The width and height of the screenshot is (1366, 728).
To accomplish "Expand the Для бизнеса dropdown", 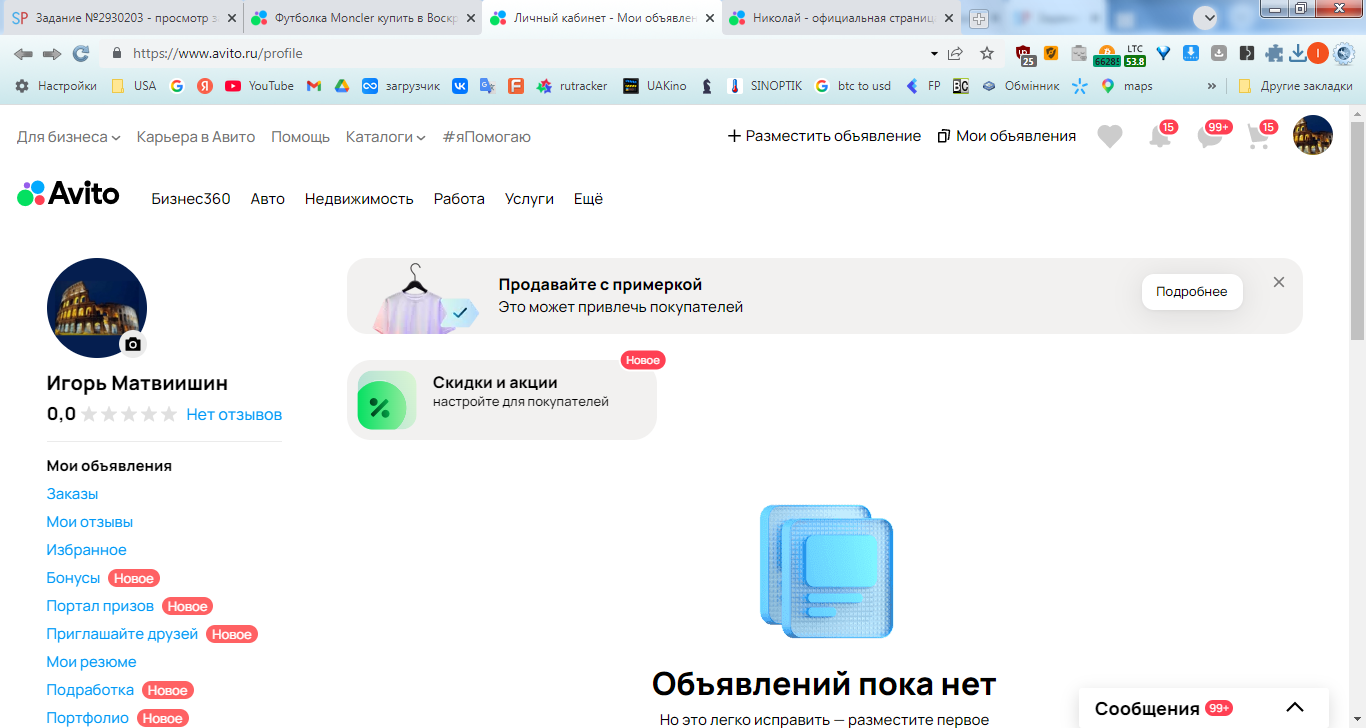I will coord(69,137).
